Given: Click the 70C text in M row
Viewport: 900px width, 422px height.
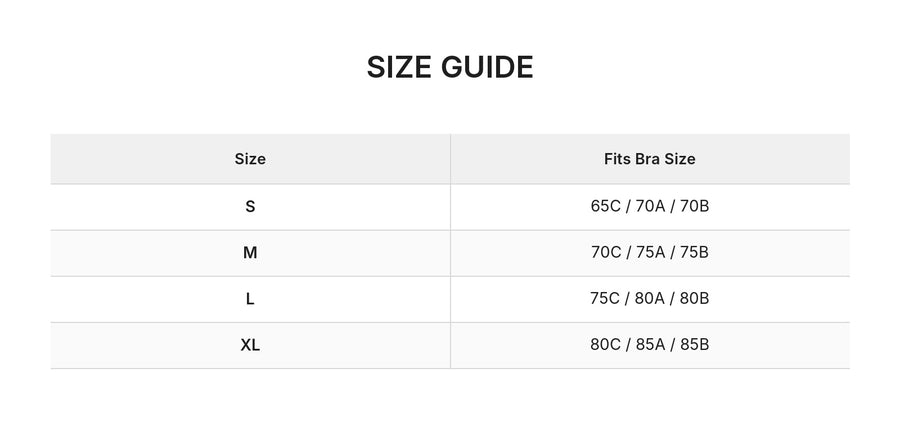Looking at the screenshot, I should (606, 252).
